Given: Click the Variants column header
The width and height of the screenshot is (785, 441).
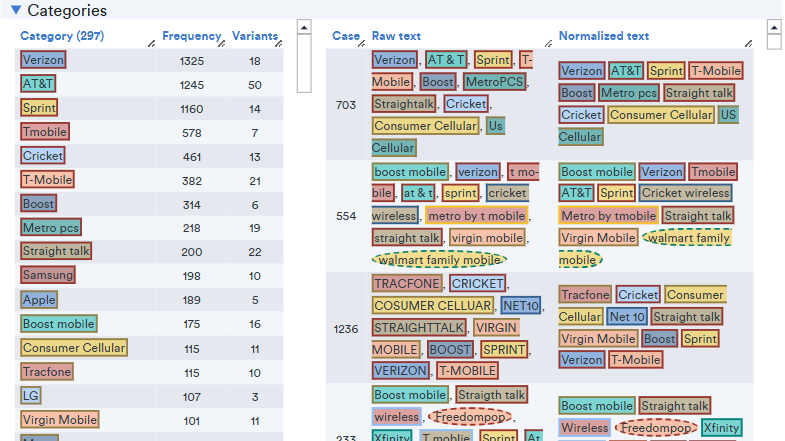Looking at the screenshot, I should point(254,36).
